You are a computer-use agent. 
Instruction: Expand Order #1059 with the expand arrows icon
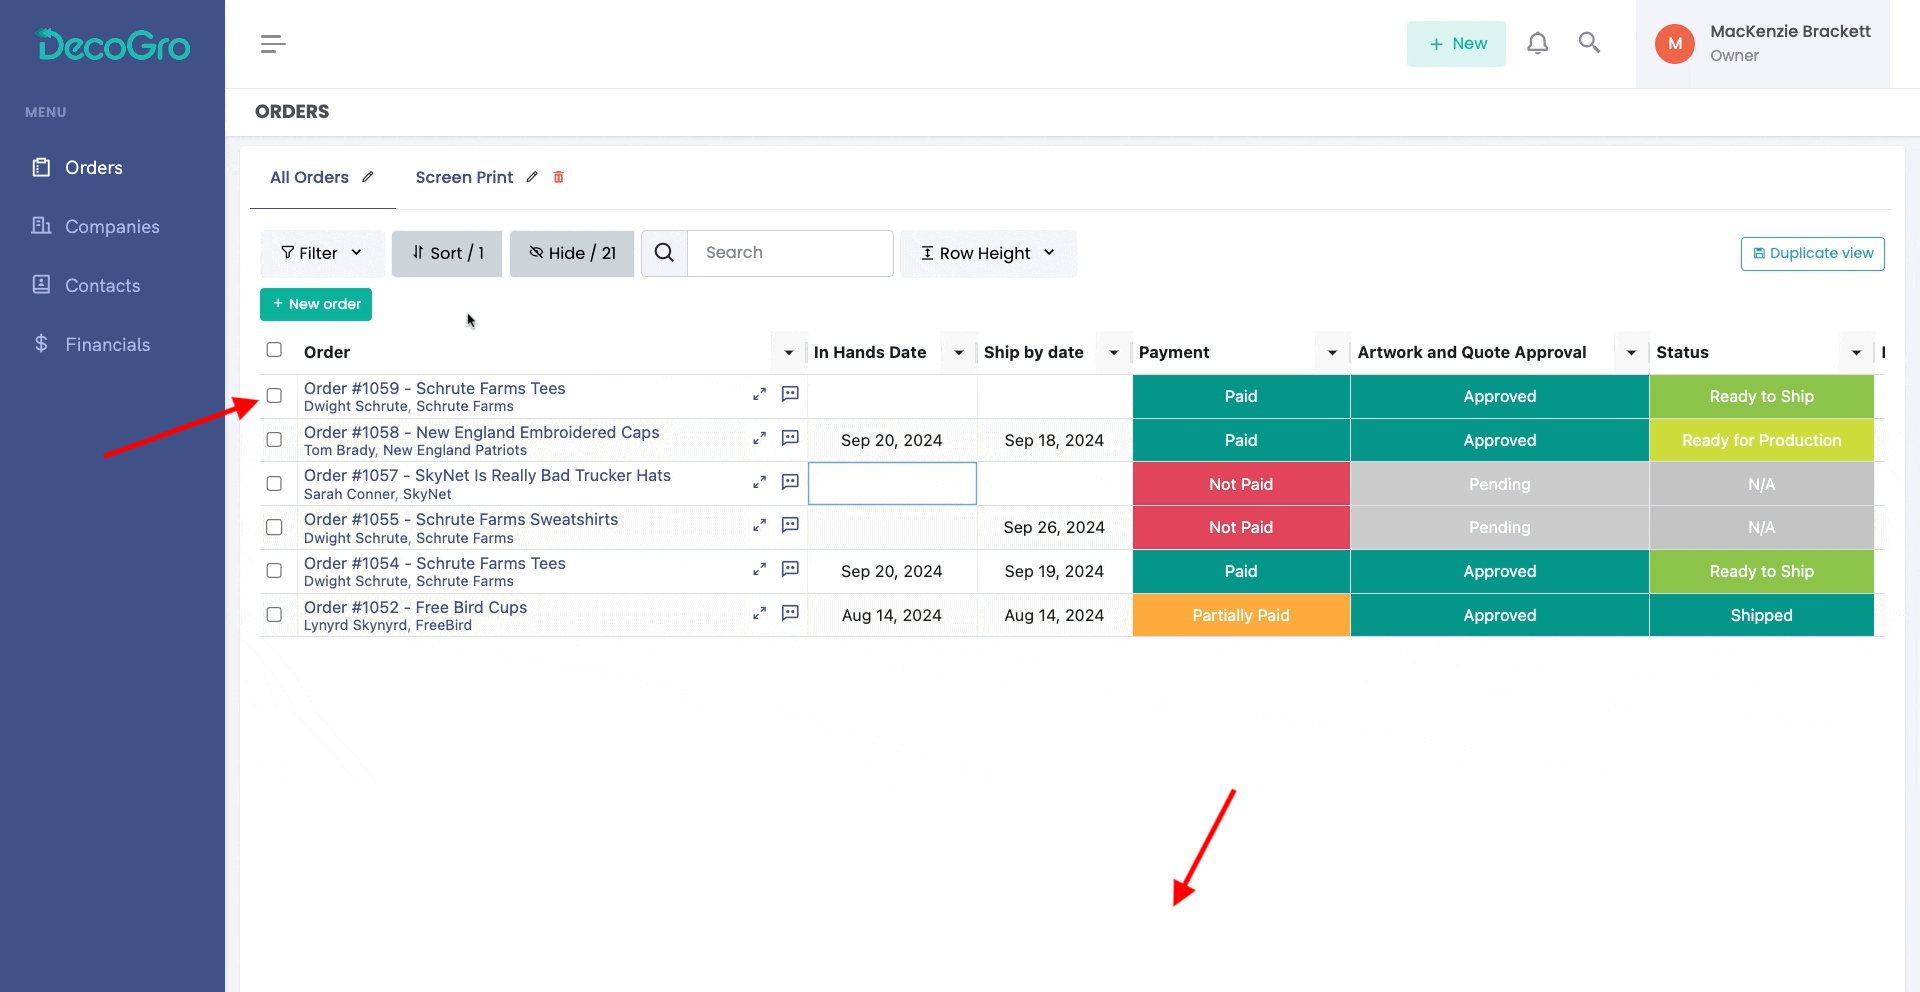click(760, 395)
